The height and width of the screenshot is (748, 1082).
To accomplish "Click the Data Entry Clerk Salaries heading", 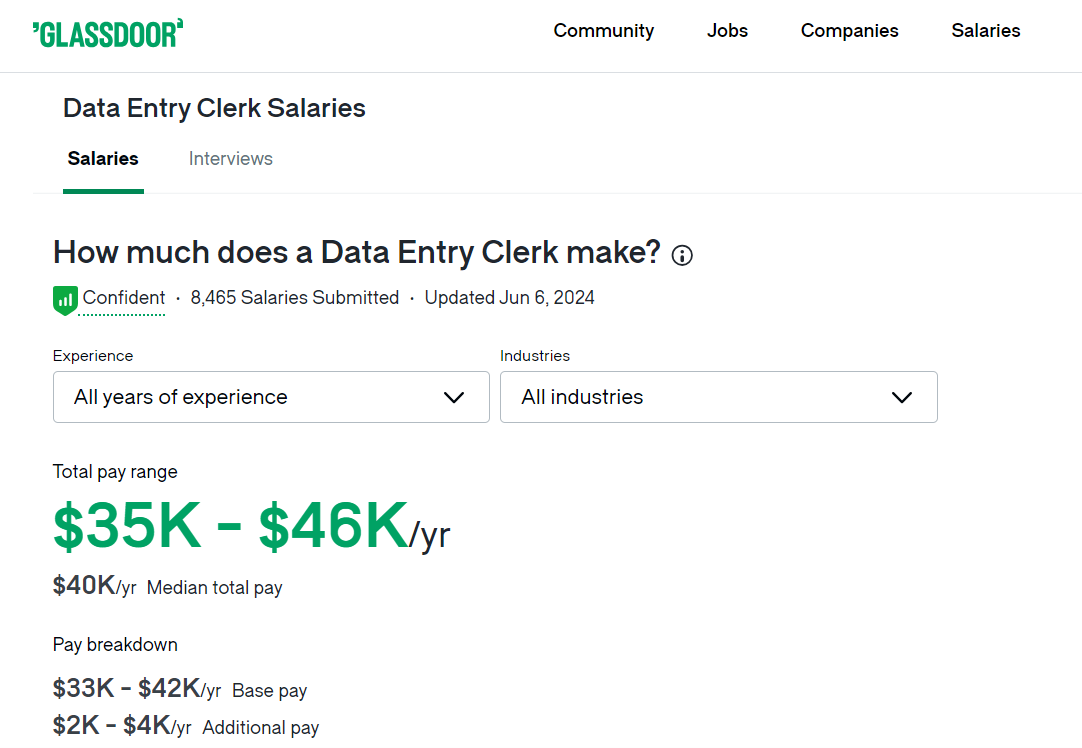I will click(214, 108).
